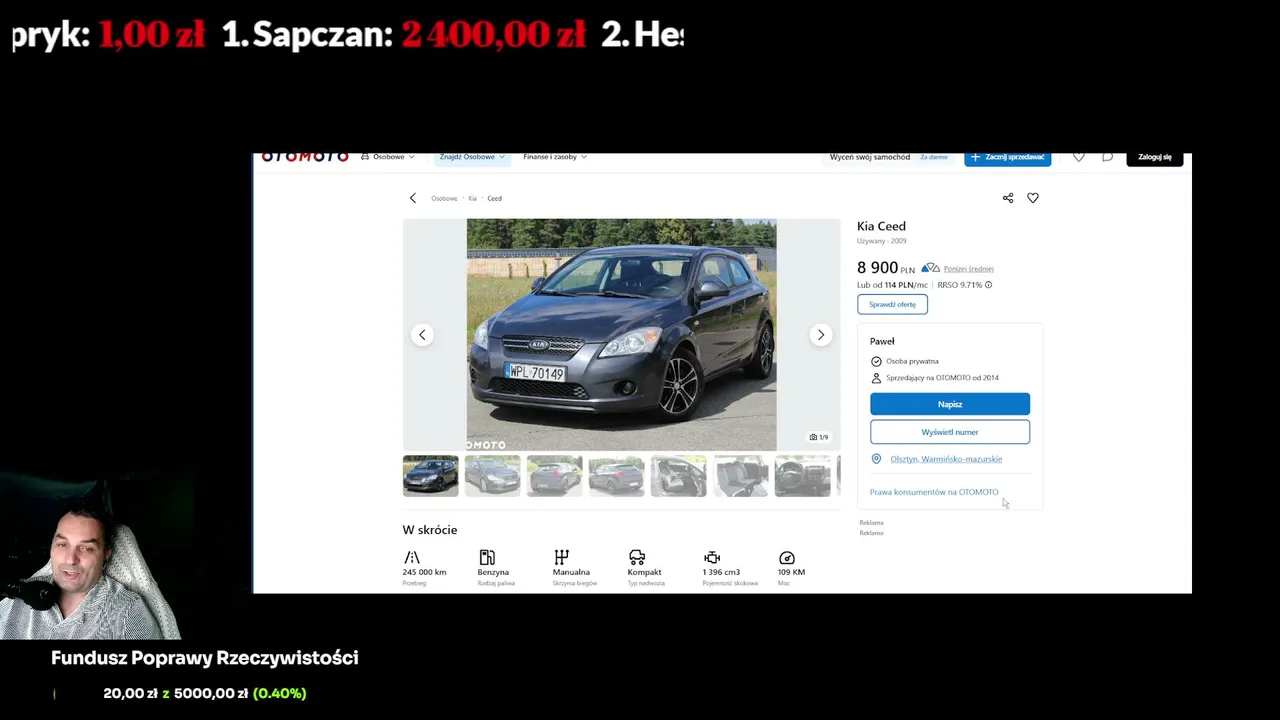1280x720 pixels.
Task: Click the 1 396 cm3 engine capacity value
Action: pos(721,572)
